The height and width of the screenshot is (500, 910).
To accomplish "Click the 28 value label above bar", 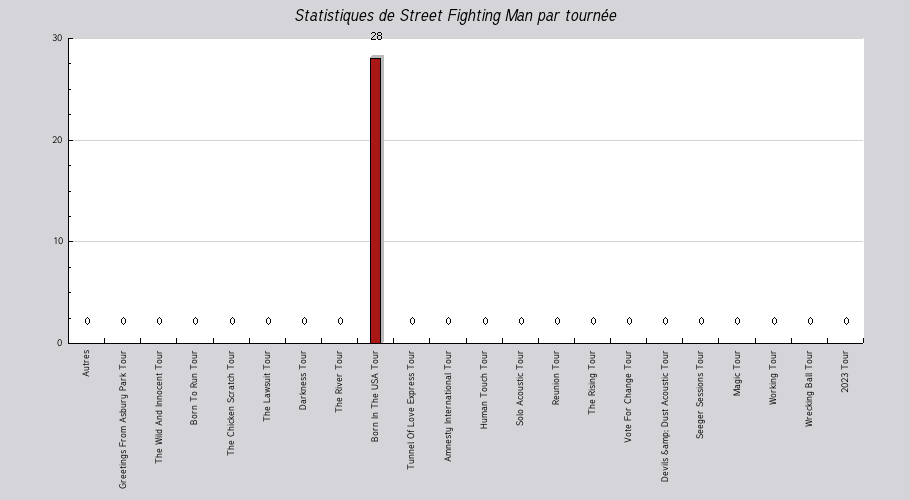I will point(376,37).
